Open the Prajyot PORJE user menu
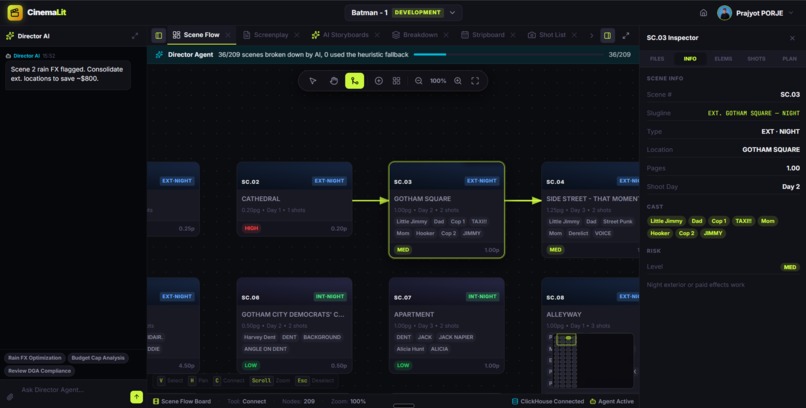806x408 pixels. pos(755,13)
